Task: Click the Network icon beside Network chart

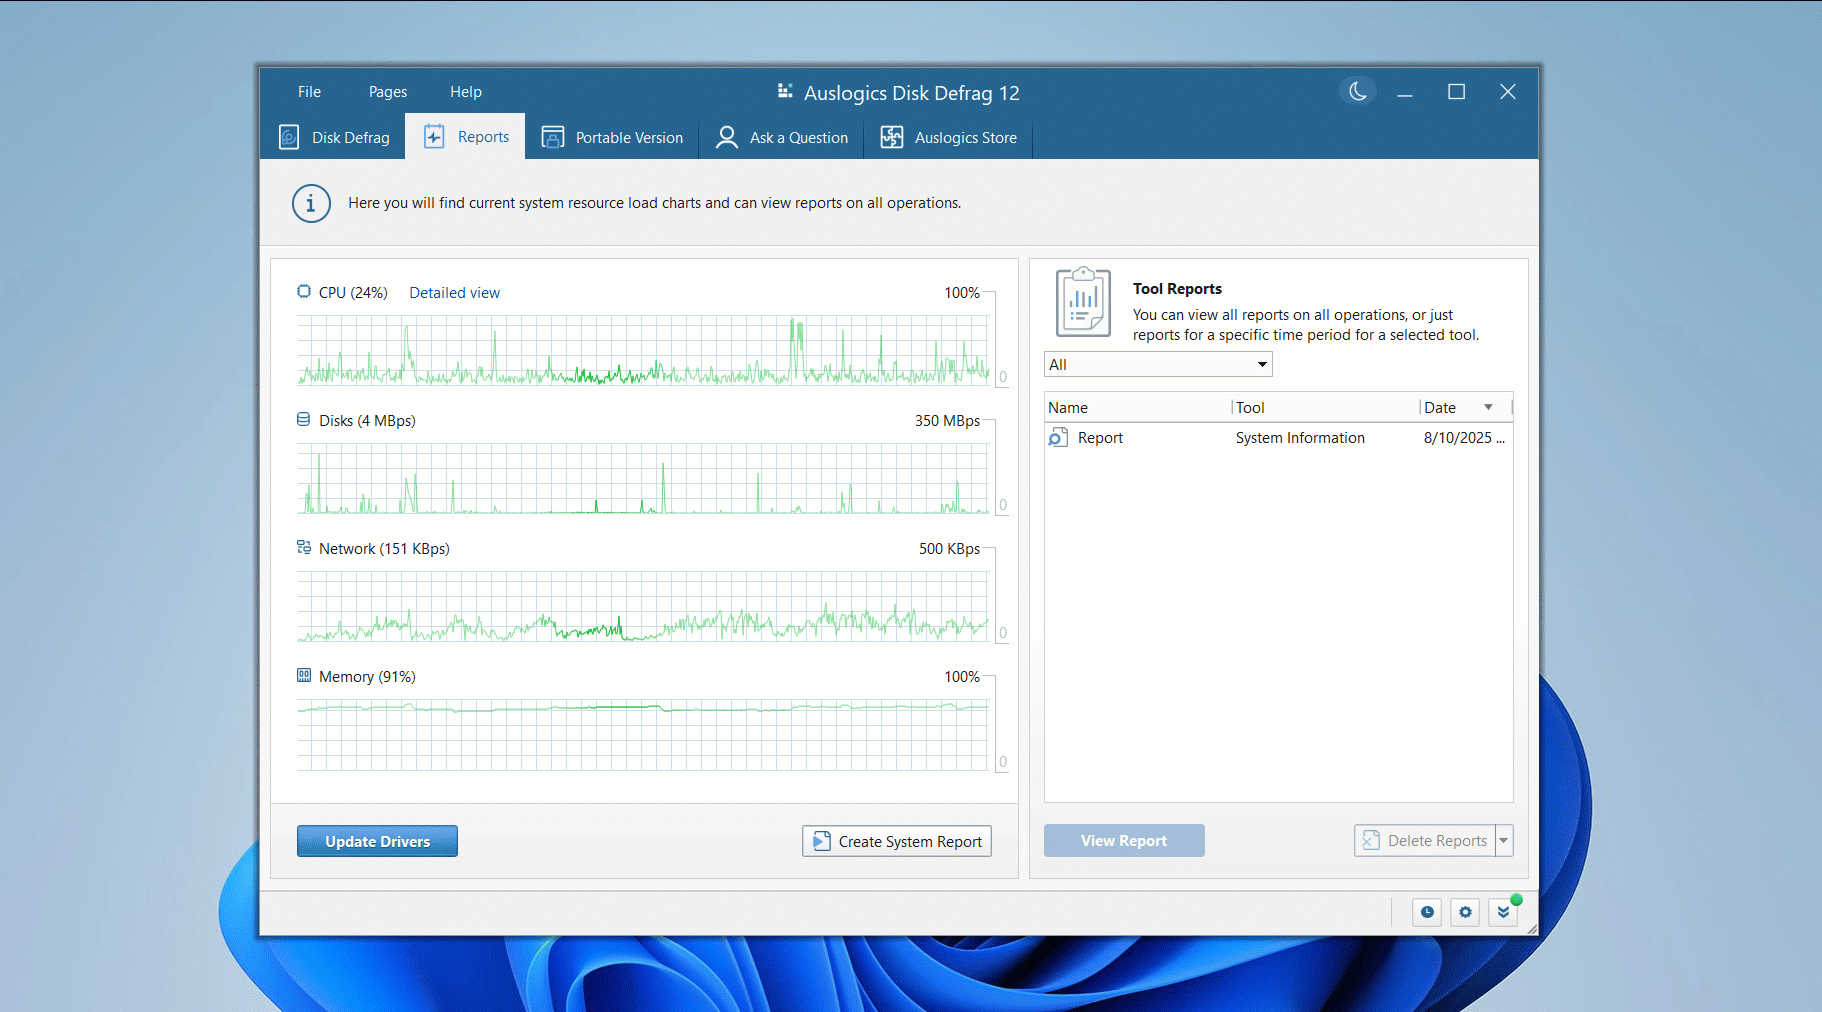Action: 303,548
